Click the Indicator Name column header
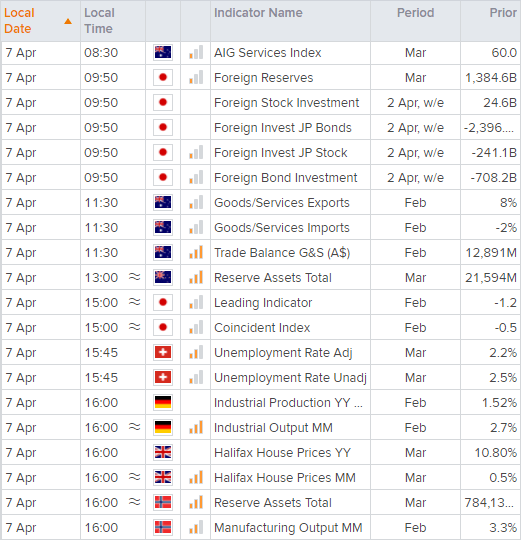Image resolution: width=521 pixels, height=540 pixels. [x=258, y=13]
